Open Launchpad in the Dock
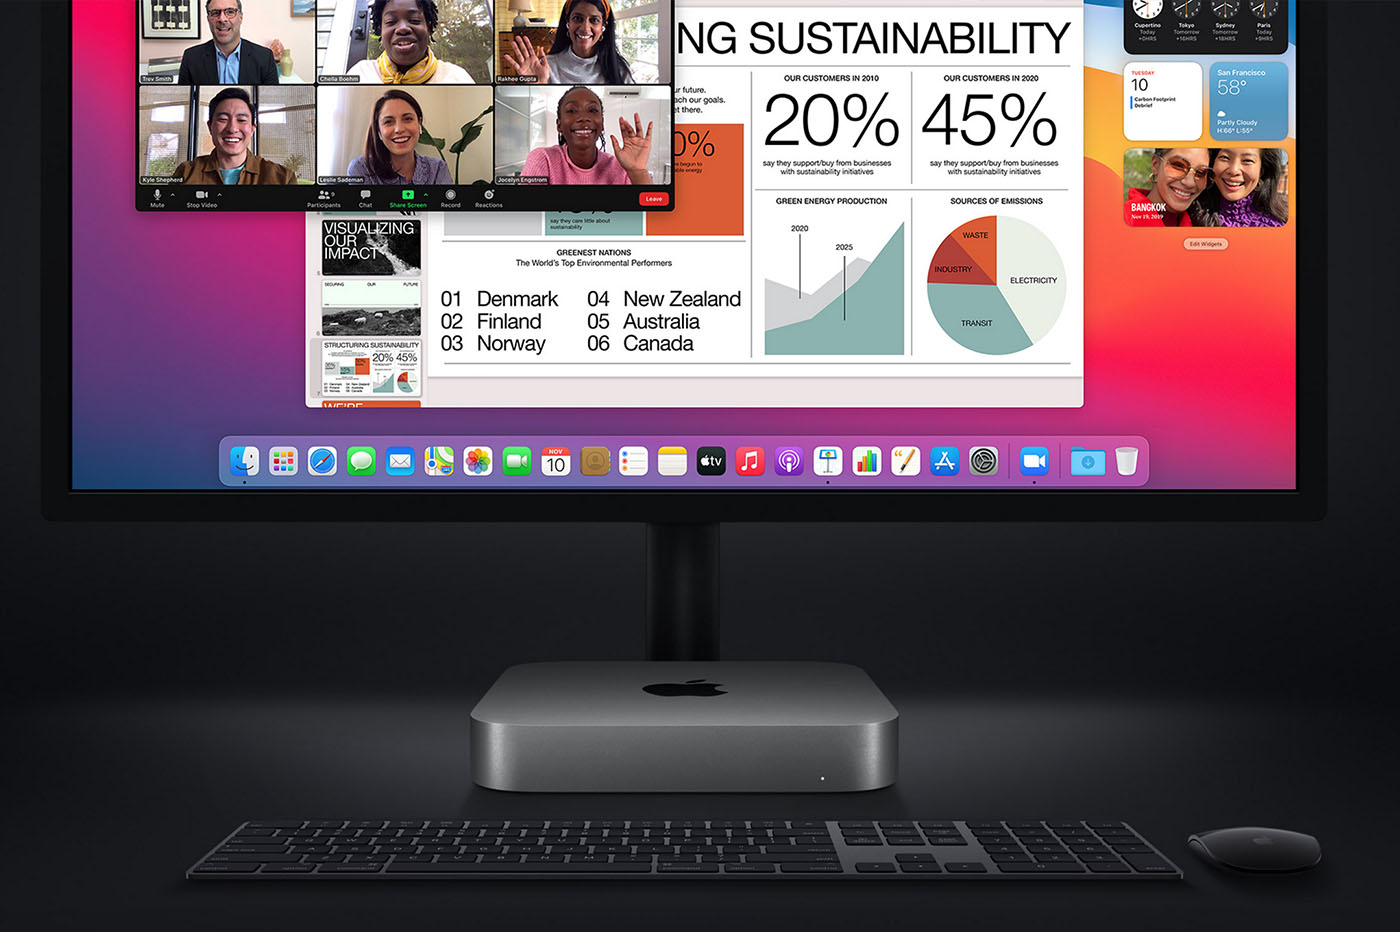Image resolution: width=1400 pixels, height=932 pixels. 284,461
